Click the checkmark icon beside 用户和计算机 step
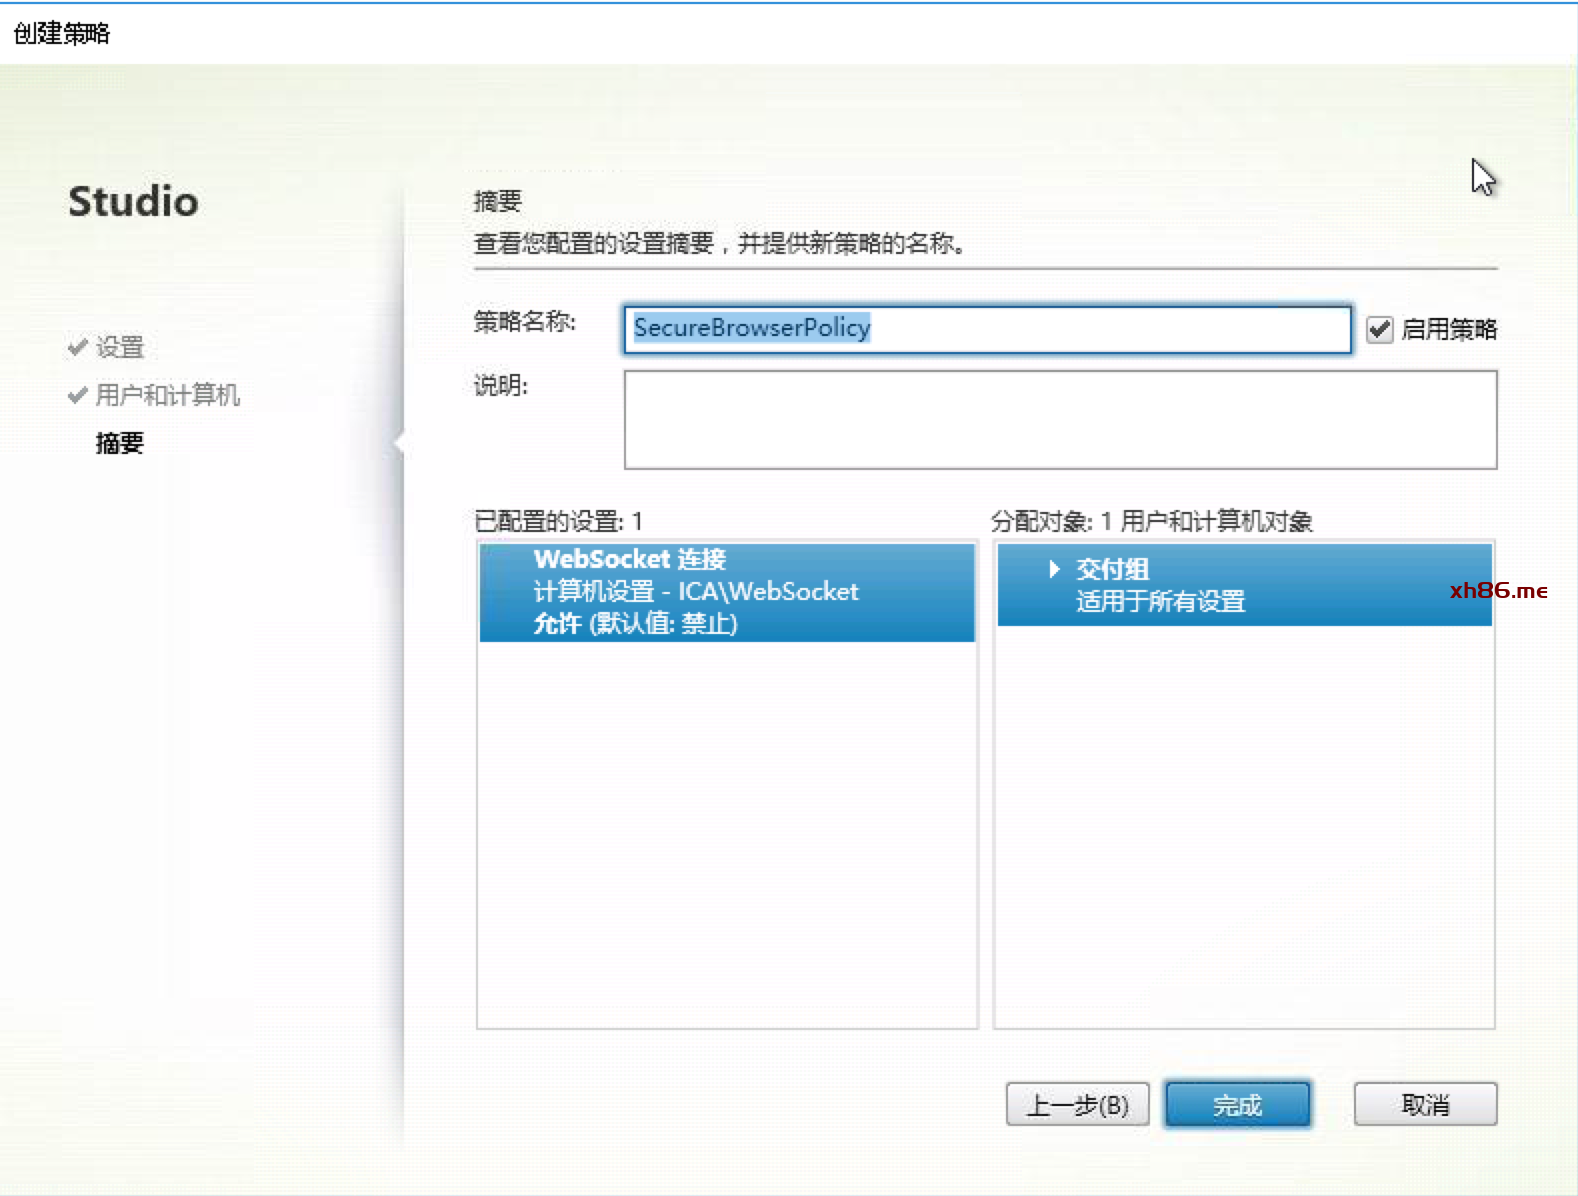 click(x=77, y=395)
